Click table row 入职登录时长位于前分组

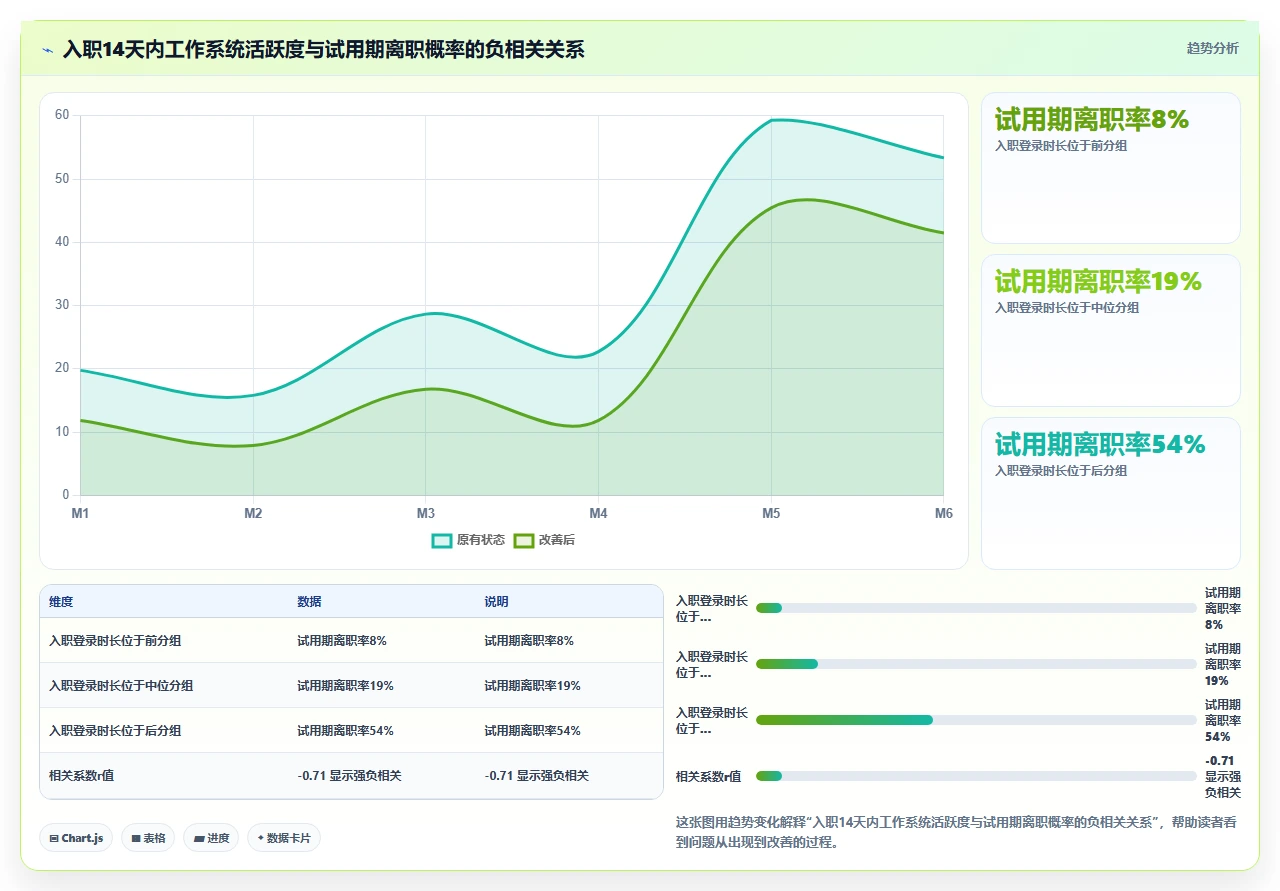click(x=351, y=640)
